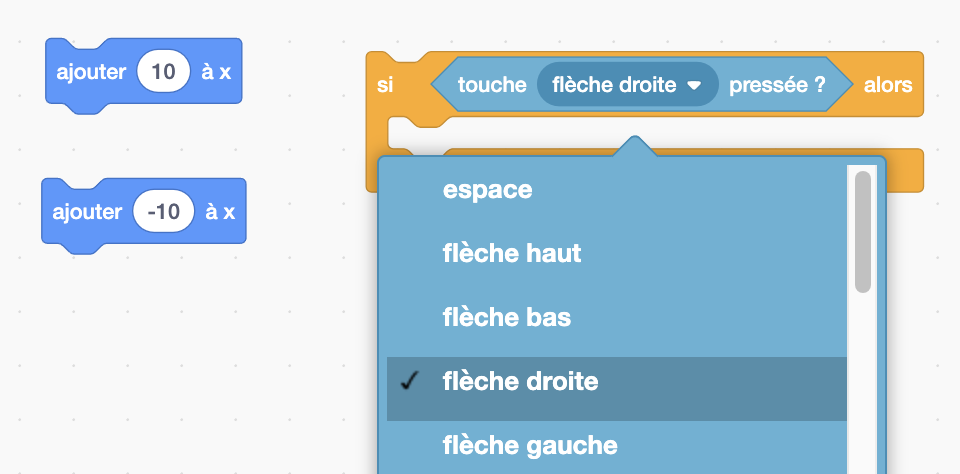Select the checked 'flèche droite' list option
Image resolution: width=960 pixels, height=474 pixels.
pos(520,382)
